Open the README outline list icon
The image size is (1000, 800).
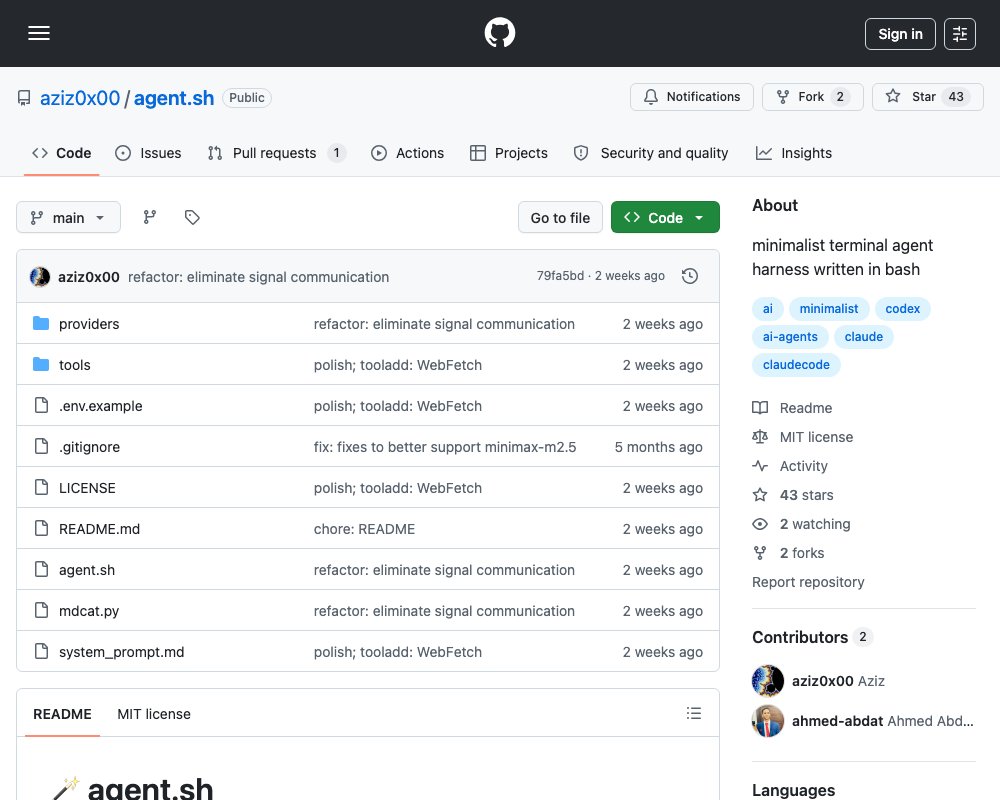pyautogui.click(x=694, y=713)
